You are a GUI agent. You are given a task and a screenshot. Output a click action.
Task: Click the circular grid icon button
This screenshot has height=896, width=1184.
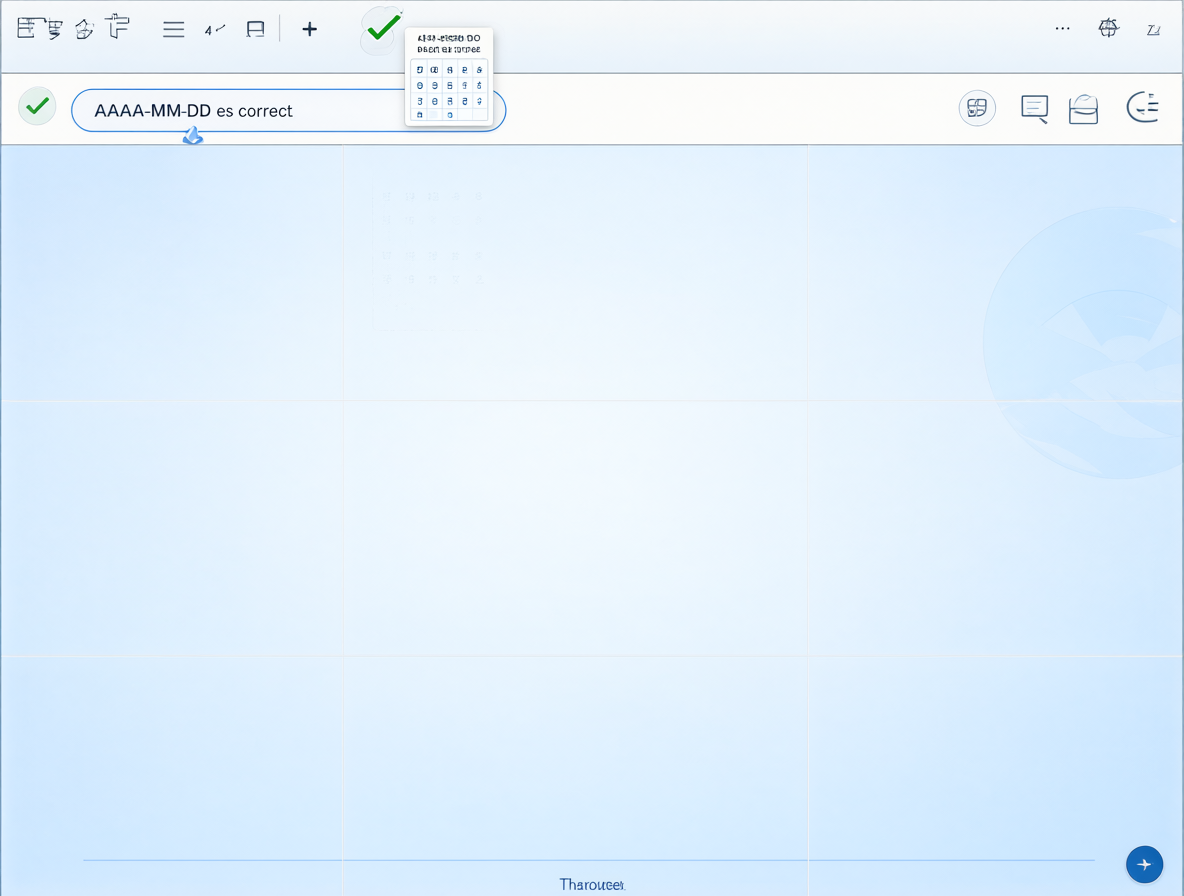pos(977,108)
